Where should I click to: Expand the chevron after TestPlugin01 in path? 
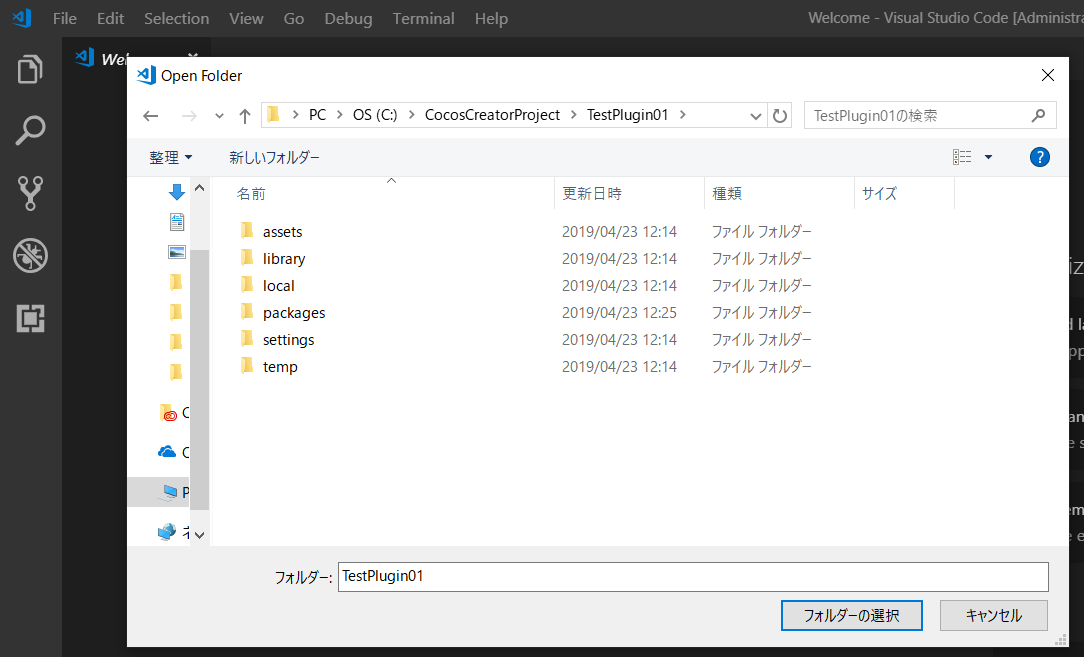[682, 115]
